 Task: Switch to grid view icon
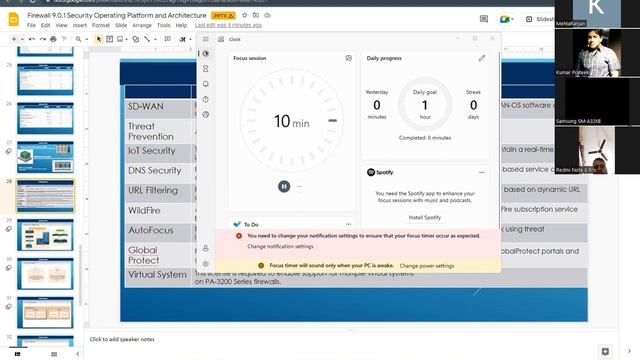(x=54, y=354)
